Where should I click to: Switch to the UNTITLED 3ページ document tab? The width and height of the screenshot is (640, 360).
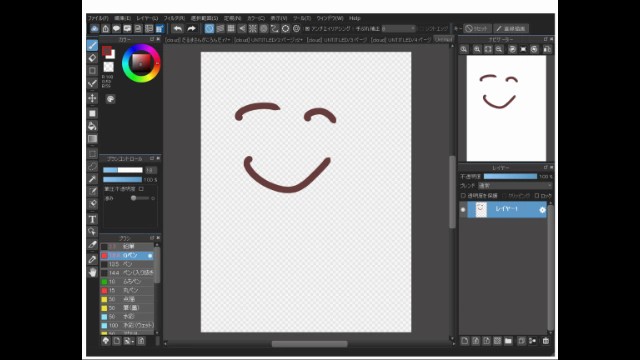337,40
